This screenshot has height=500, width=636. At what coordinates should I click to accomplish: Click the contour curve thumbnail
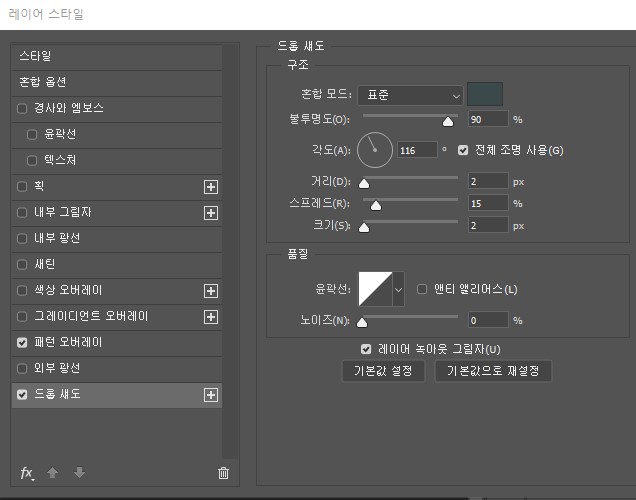click(x=375, y=289)
